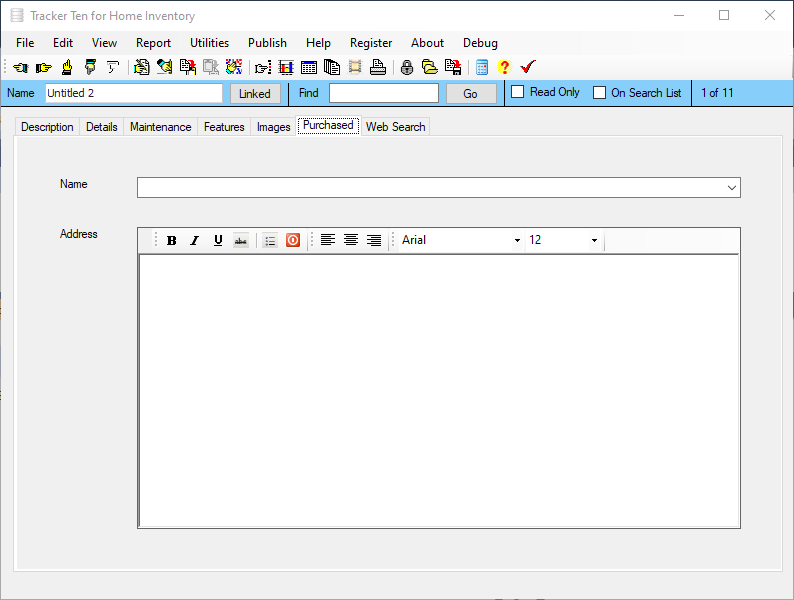Click the '1 of 11' record counter
Image resolution: width=794 pixels, height=600 pixels.
point(717,93)
